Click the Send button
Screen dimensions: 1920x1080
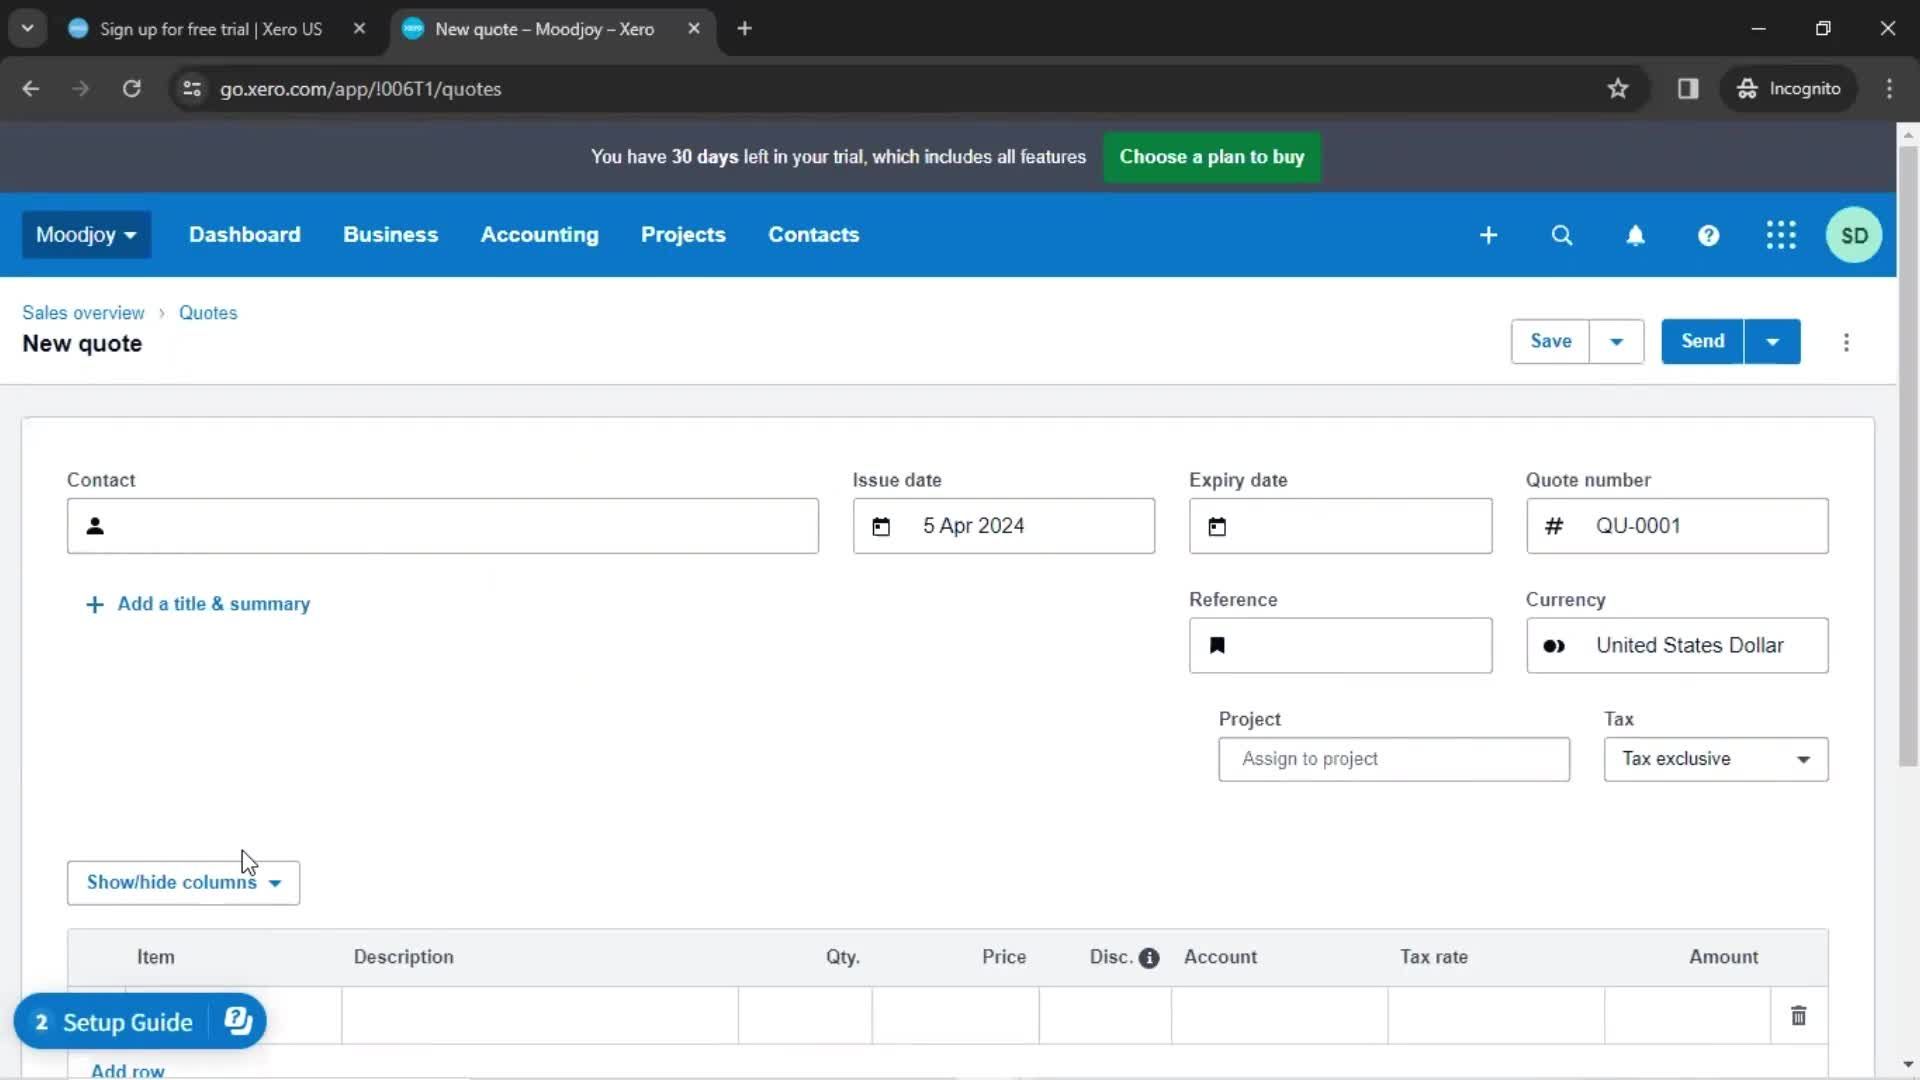1702,342
